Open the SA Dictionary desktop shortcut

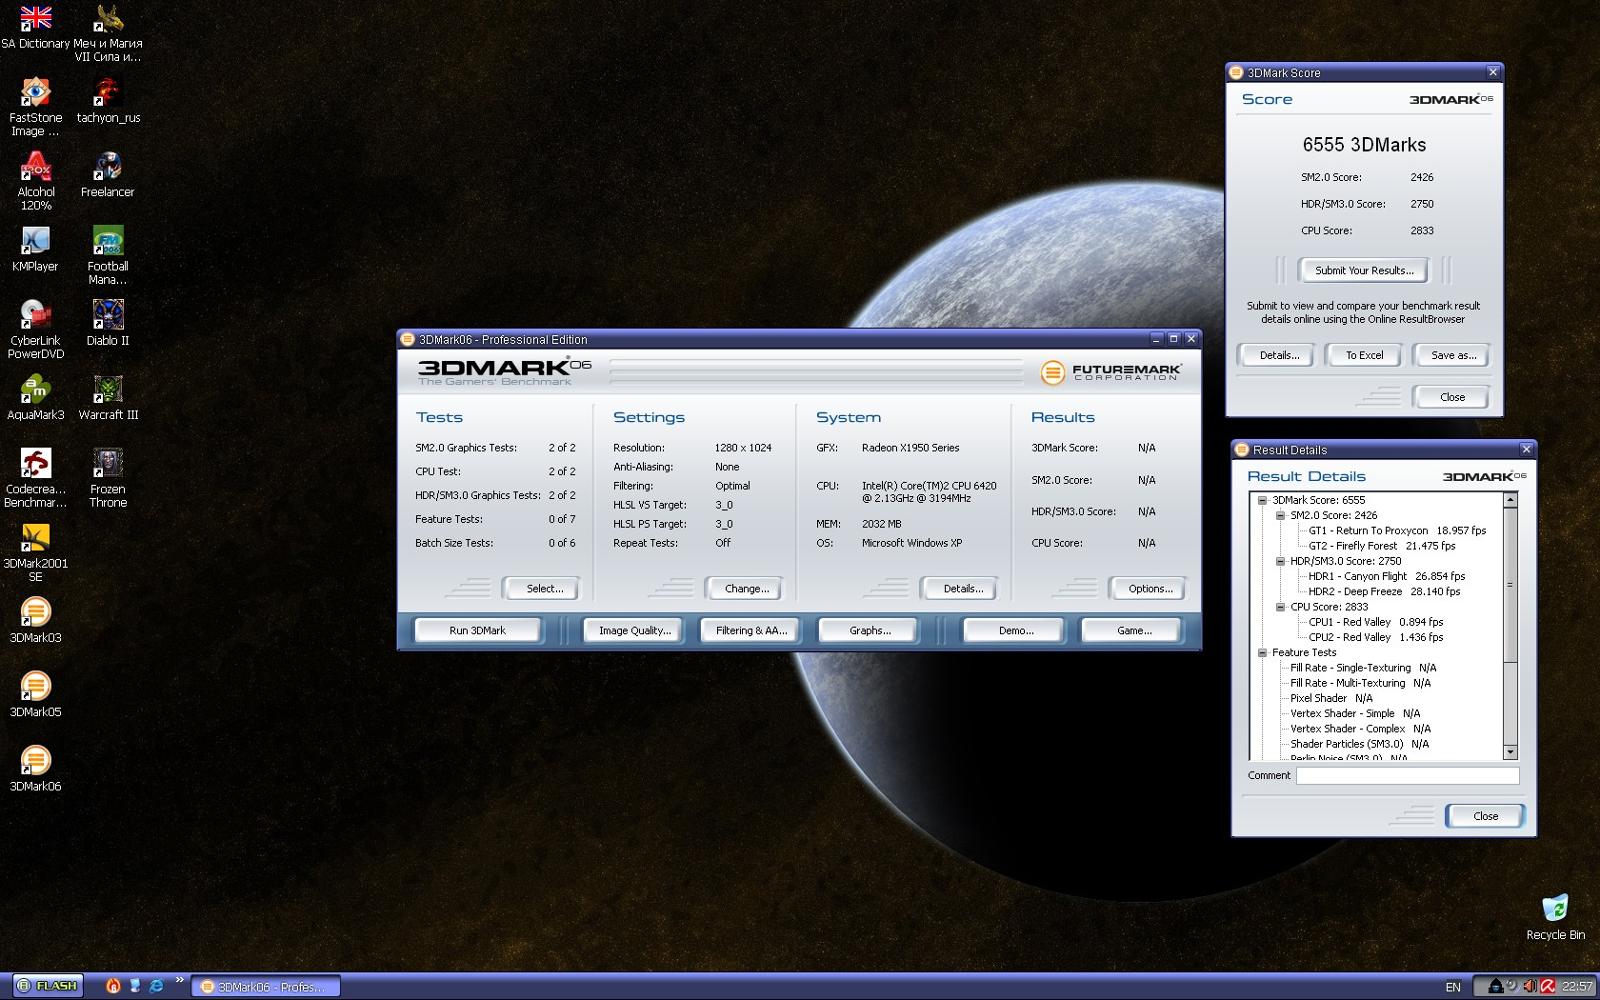36,28
